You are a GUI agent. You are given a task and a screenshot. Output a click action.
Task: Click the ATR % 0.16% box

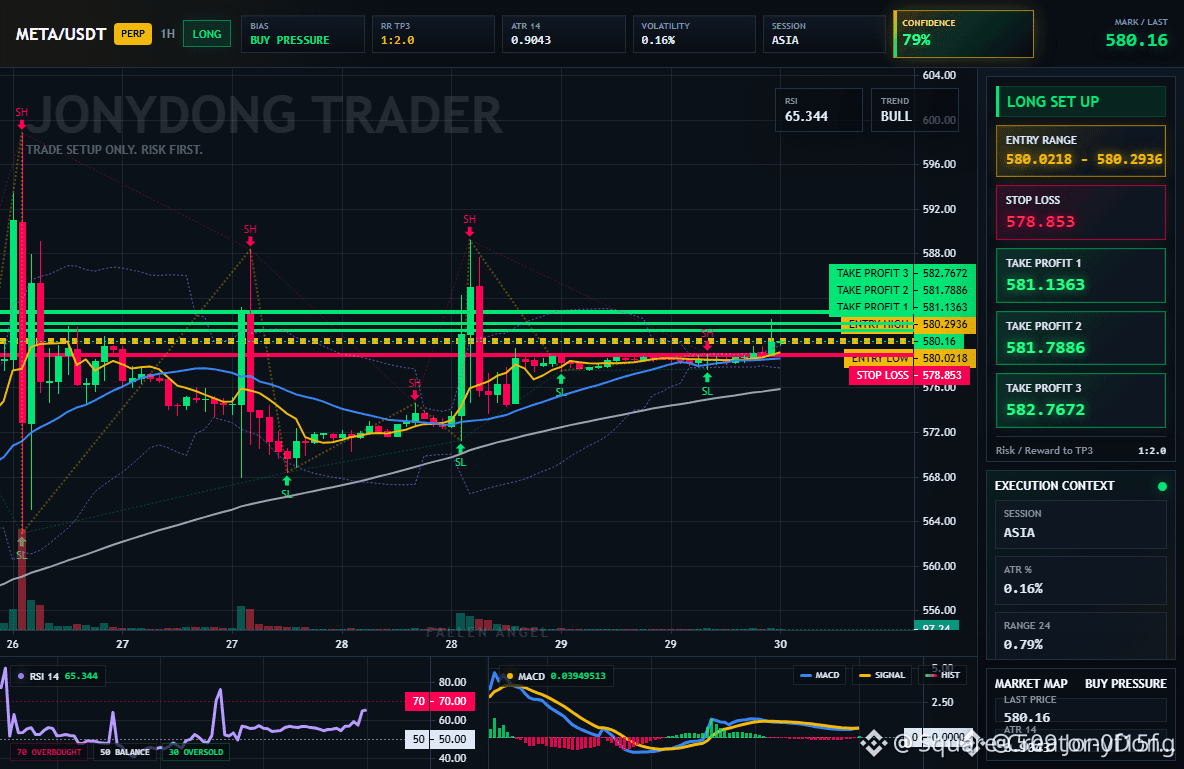click(x=1081, y=580)
